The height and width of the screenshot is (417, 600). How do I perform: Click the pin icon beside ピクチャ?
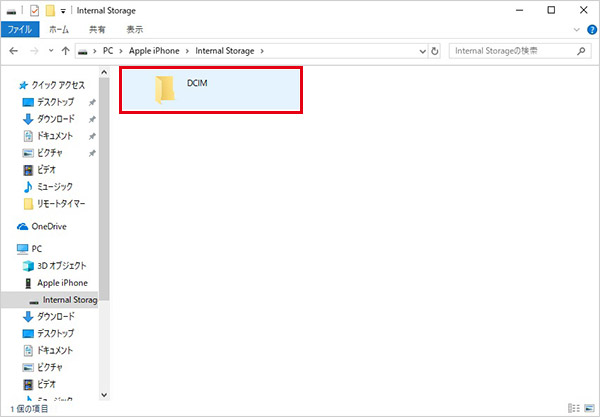pyautogui.click(x=92, y=153)
